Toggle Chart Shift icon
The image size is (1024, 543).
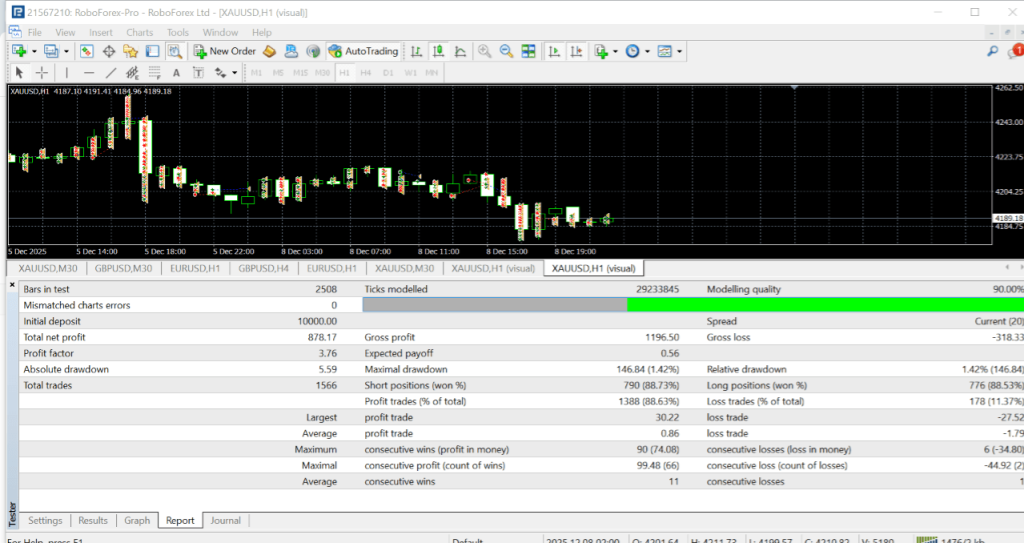(576, 51)
